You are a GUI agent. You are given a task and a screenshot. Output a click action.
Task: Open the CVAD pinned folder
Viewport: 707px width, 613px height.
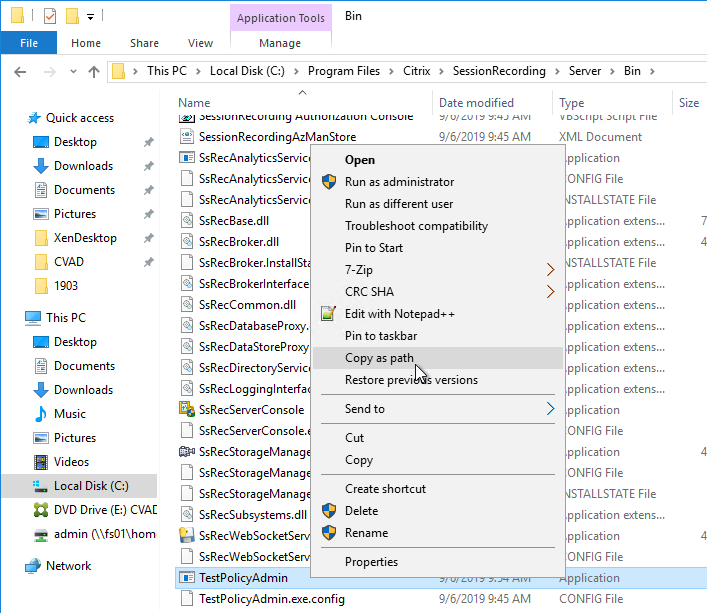tap(69, 261)
